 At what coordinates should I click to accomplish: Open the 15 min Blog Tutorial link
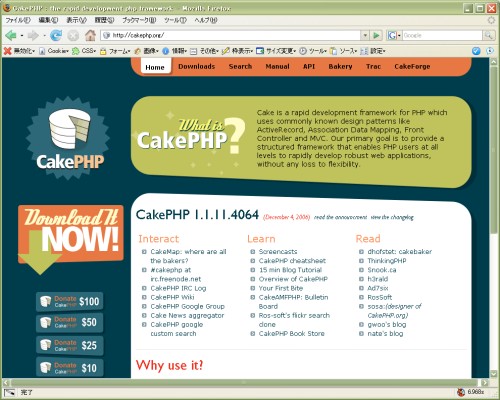pyautogui.click(x=290, y=270)
